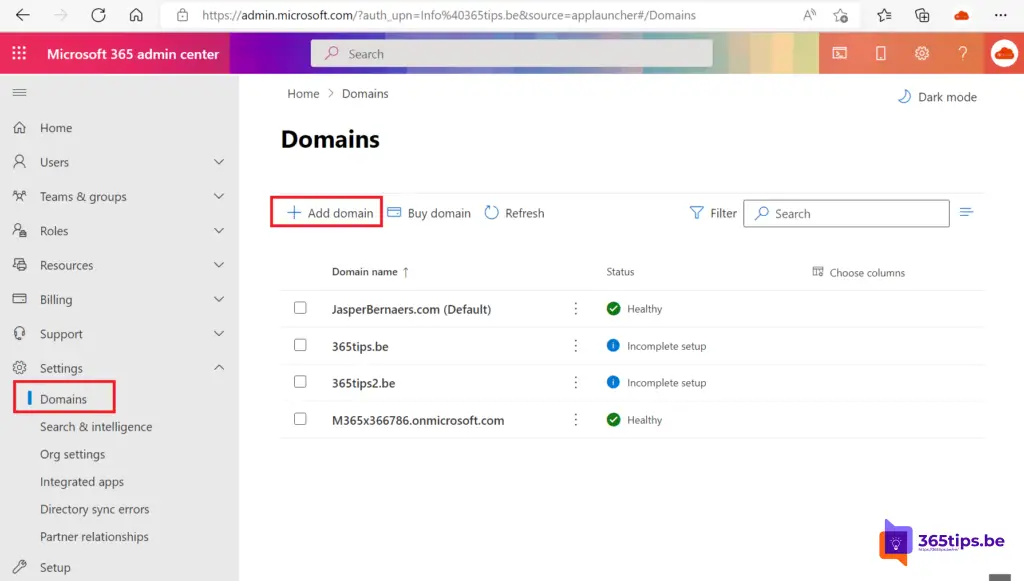Select the 365tips.be checkbox

[x=300, y=345]
